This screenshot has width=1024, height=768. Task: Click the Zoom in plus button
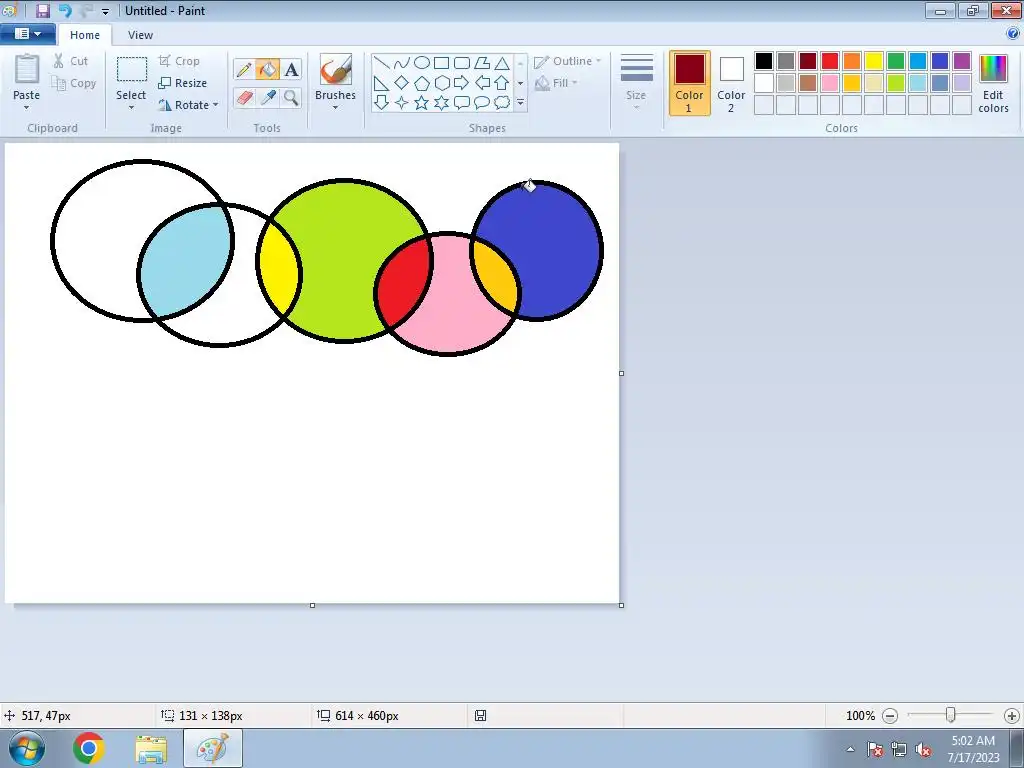point(1012,716)
